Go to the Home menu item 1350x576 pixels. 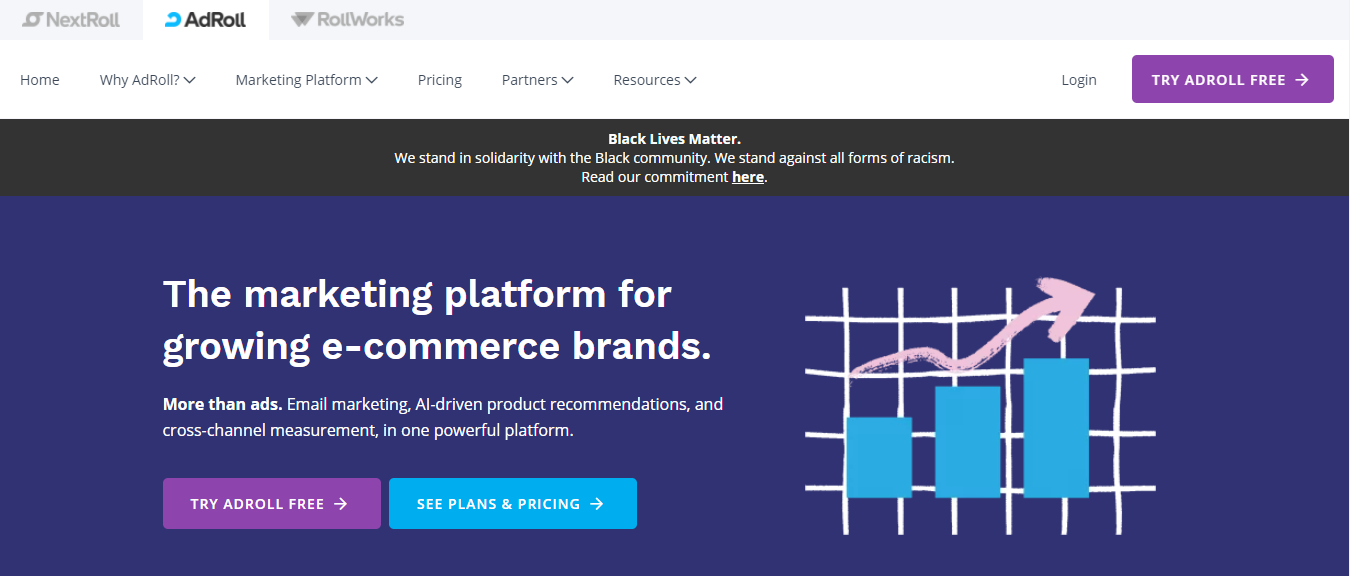click(40, 80)
